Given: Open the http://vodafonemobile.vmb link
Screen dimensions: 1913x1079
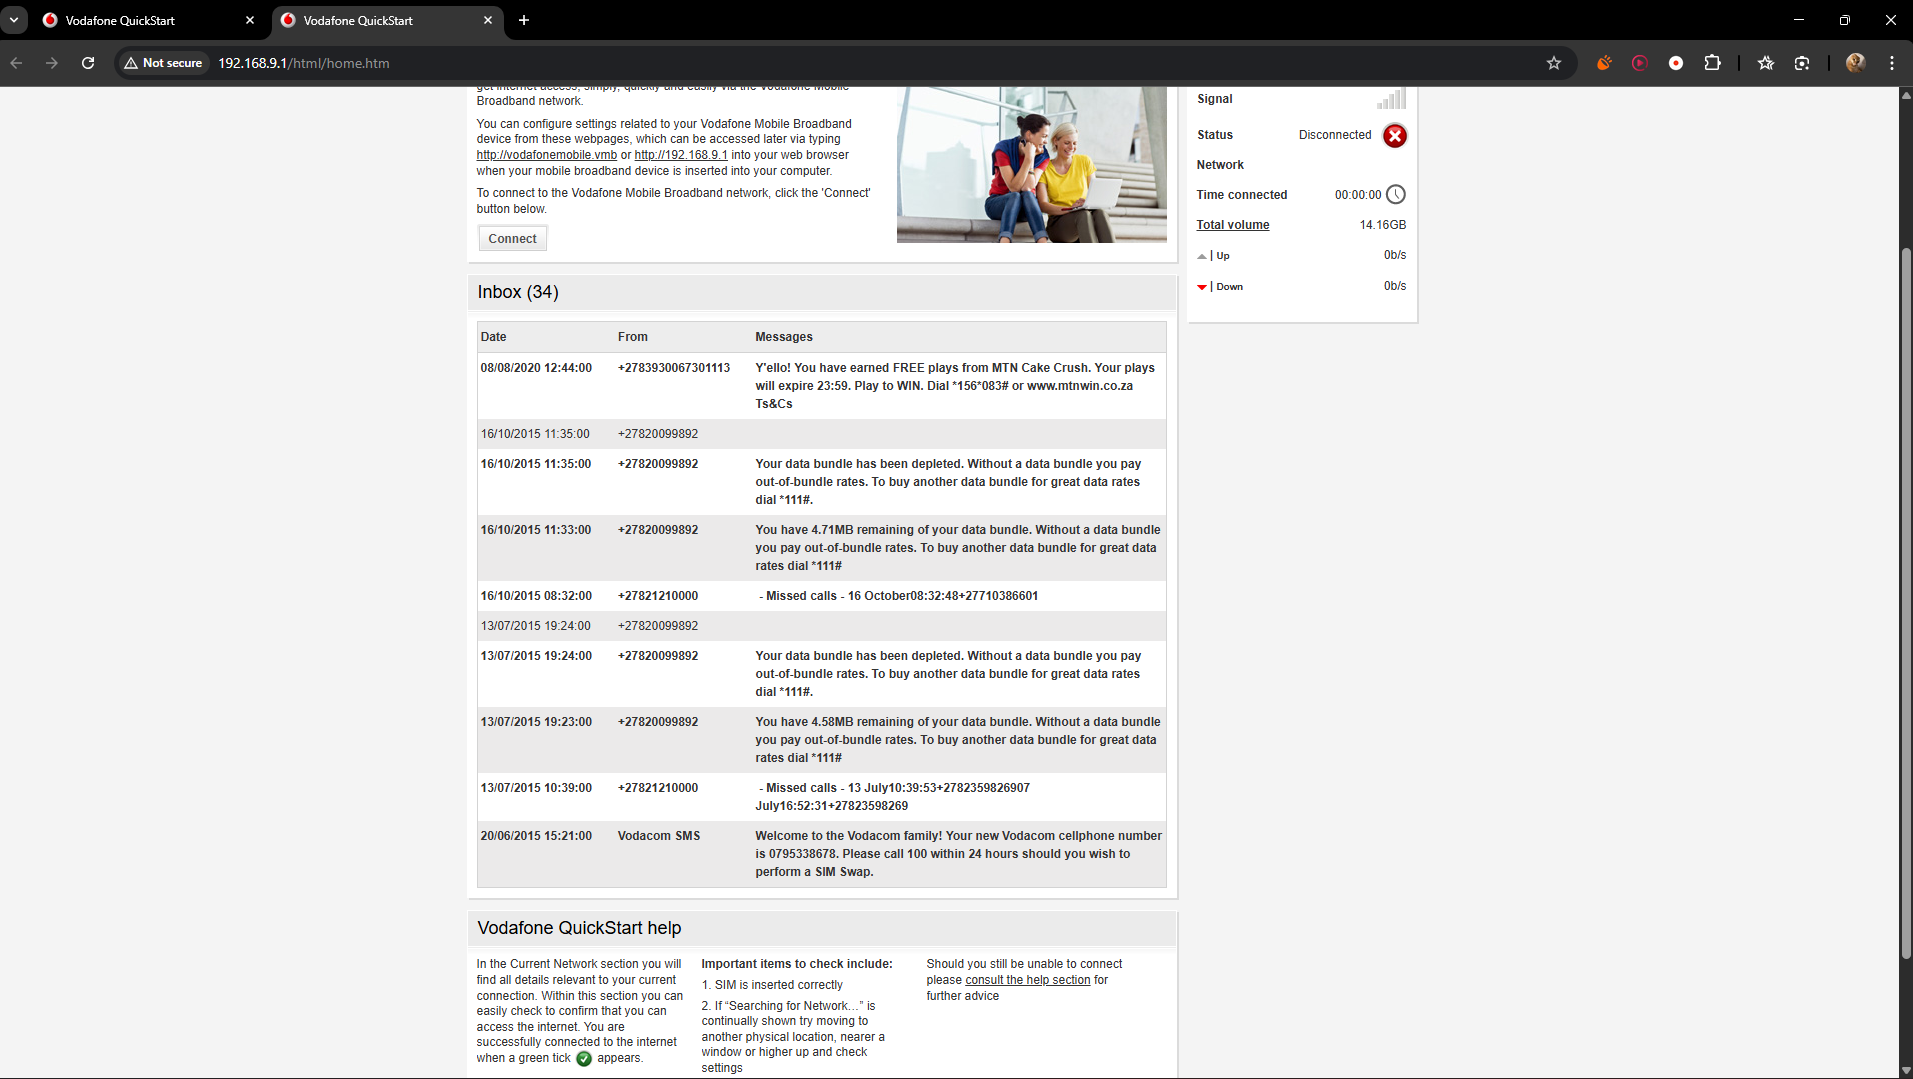Looking at the screenshot, I should pyautogui.click(x=546, y=155).
